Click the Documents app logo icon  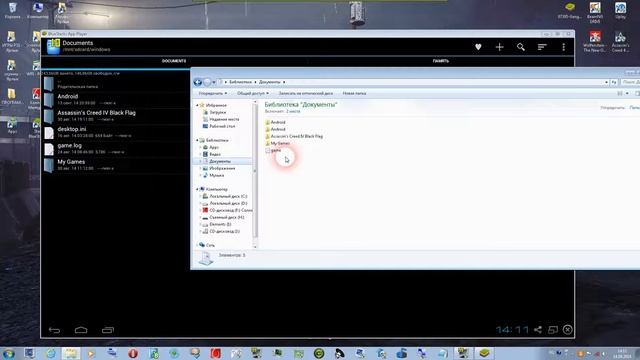53,47
